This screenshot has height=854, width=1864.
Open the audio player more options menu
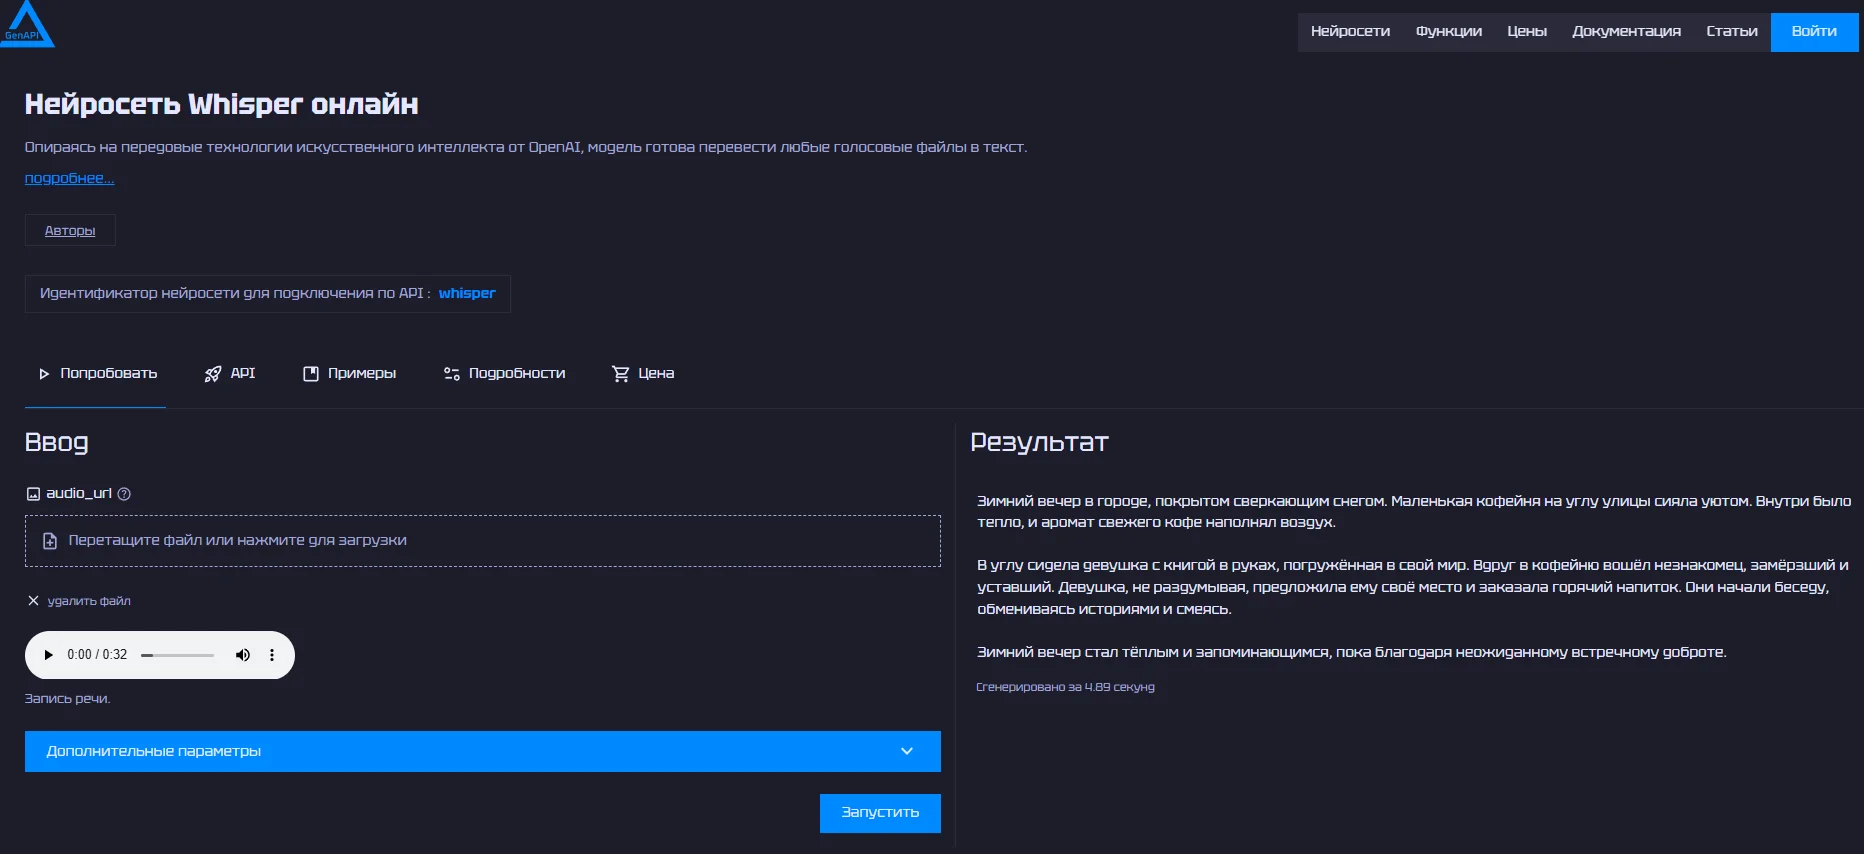point(272,655)
